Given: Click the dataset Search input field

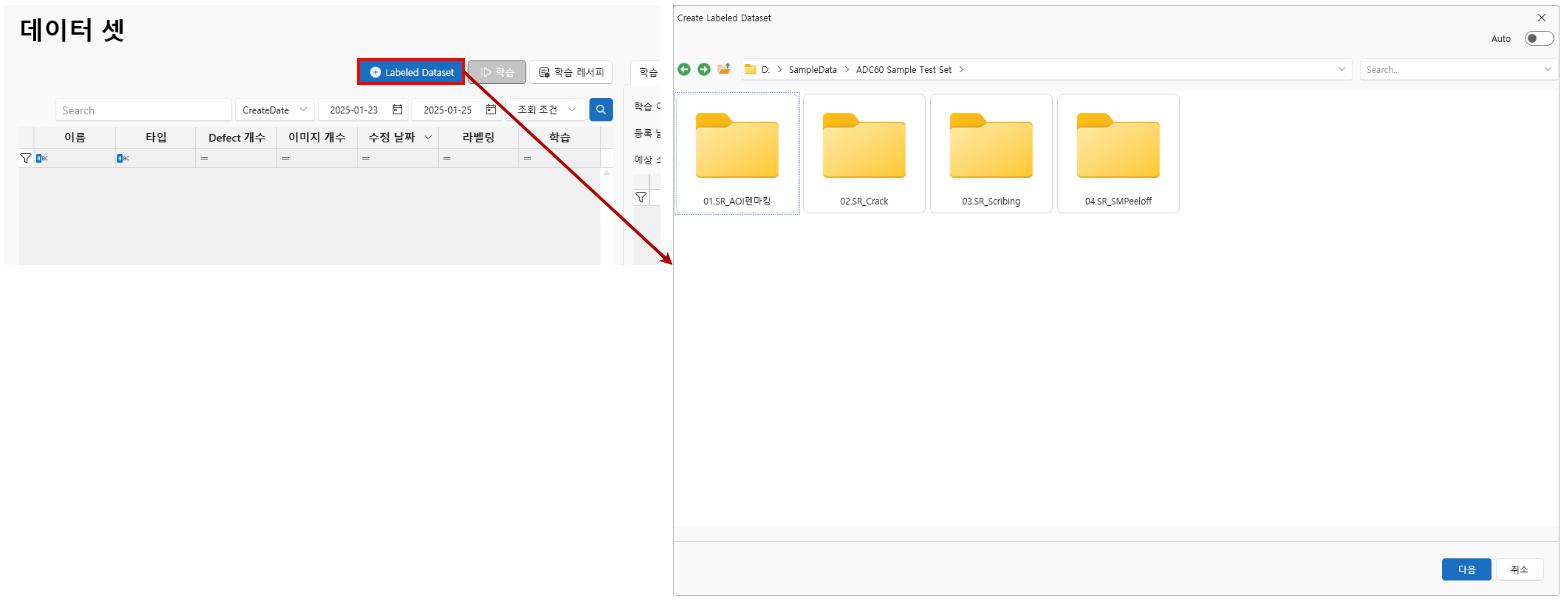Looking at the screenshot, I should (143, 110).
